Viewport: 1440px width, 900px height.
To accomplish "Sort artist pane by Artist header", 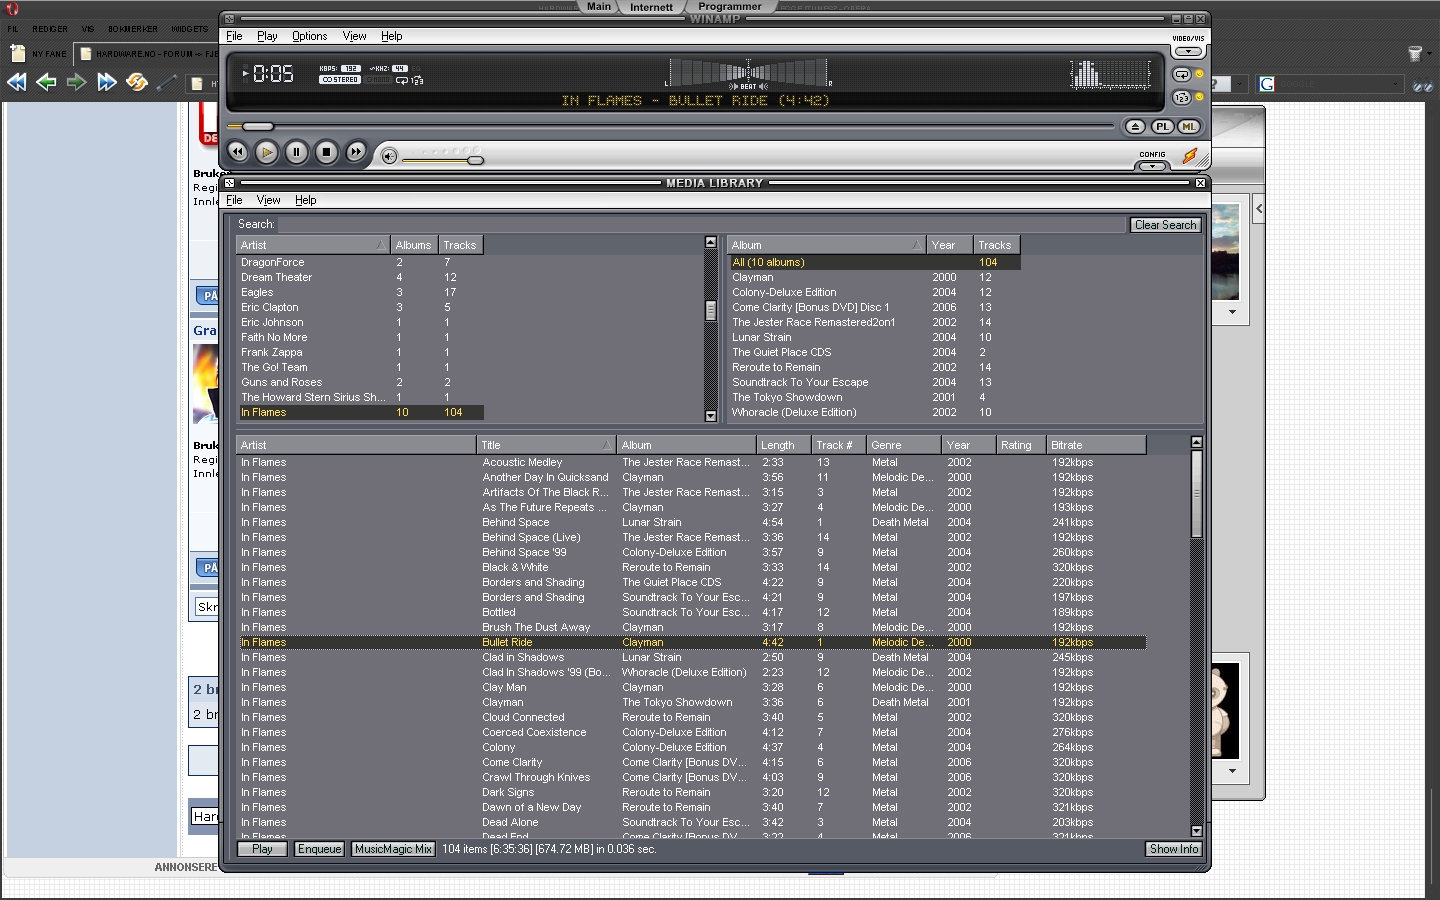I will click(x=312, y=245).
